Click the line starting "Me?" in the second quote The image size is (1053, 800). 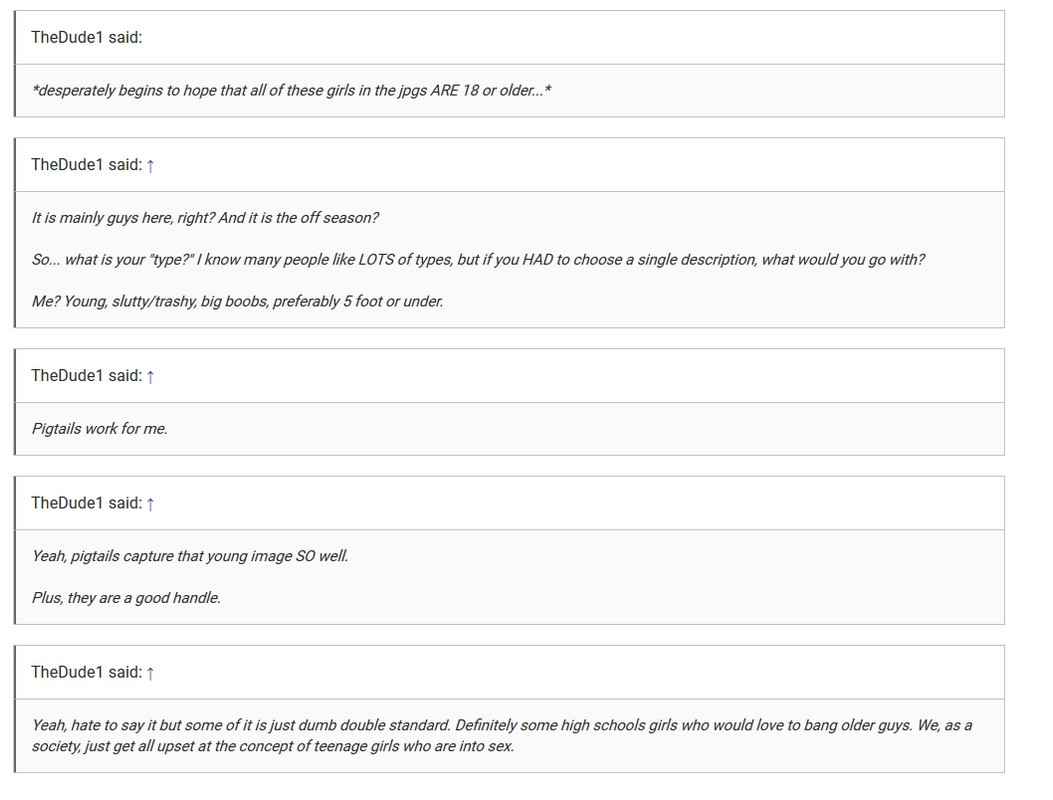(237, 302)
